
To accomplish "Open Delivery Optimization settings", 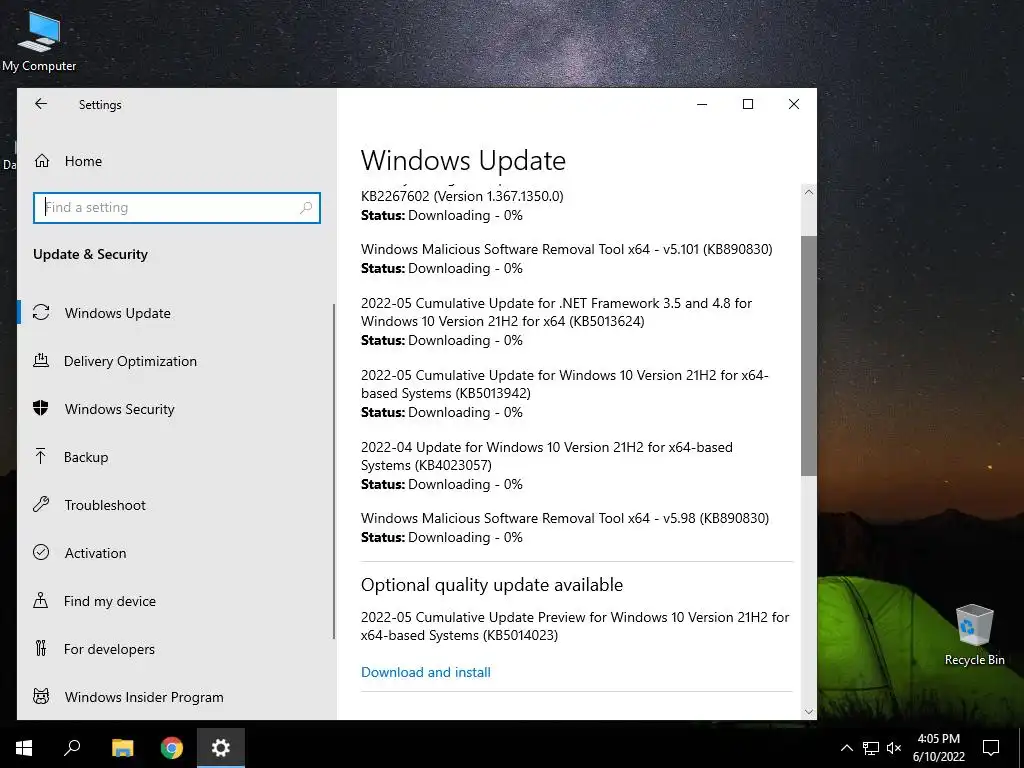I will click(176, 361).
